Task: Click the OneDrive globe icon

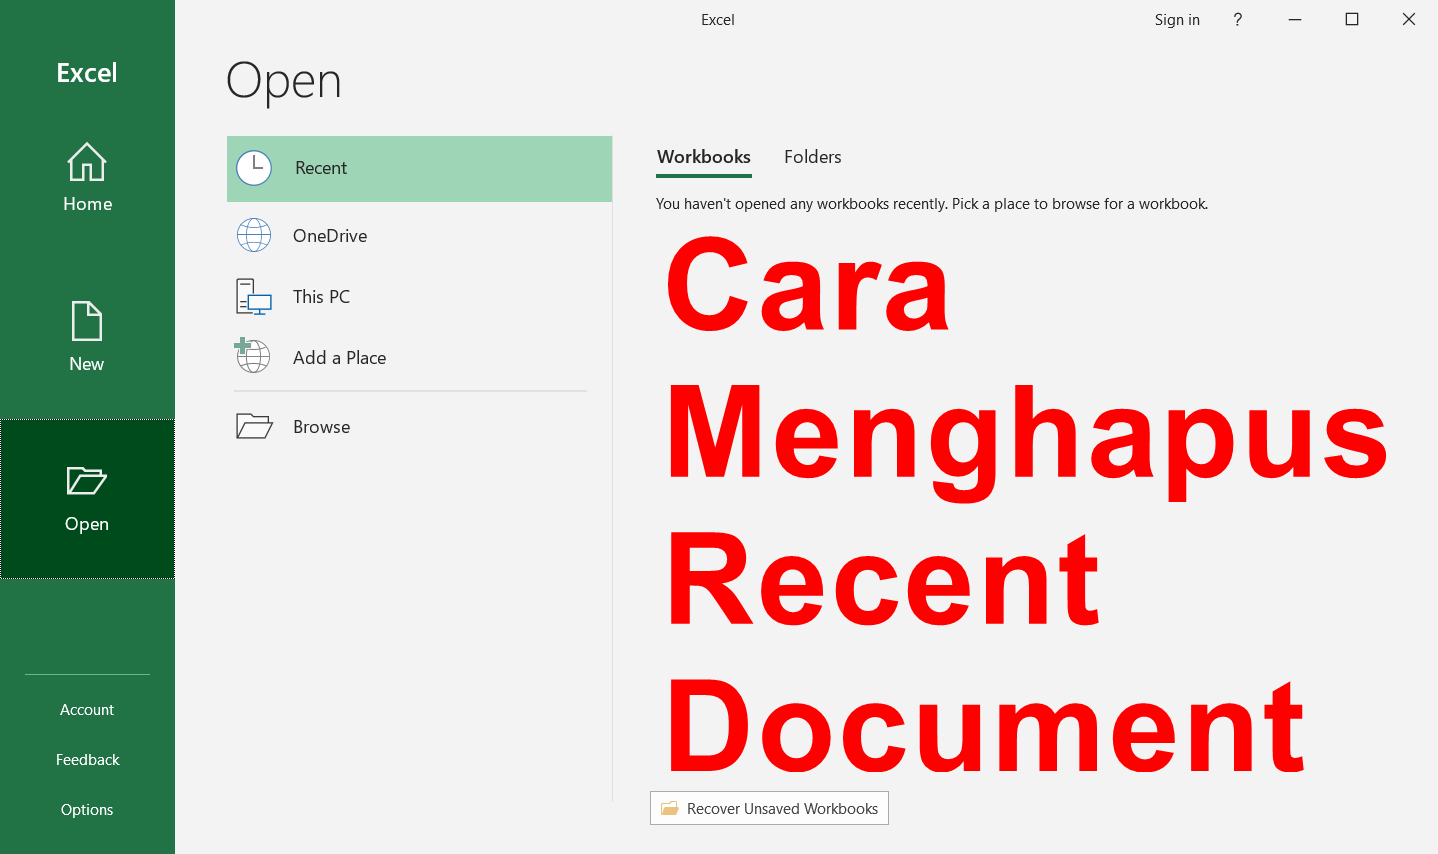Action: click(x=254, y=235)
